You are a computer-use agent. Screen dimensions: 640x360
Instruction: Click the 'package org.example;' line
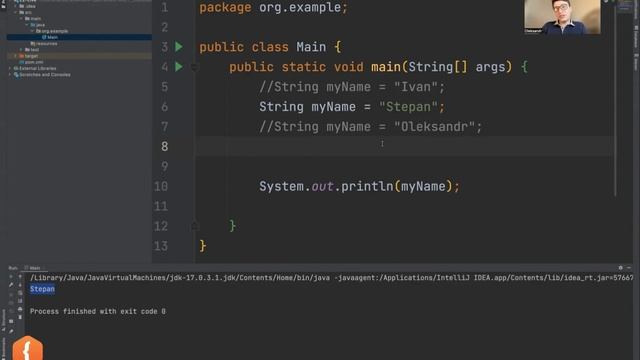273,7
